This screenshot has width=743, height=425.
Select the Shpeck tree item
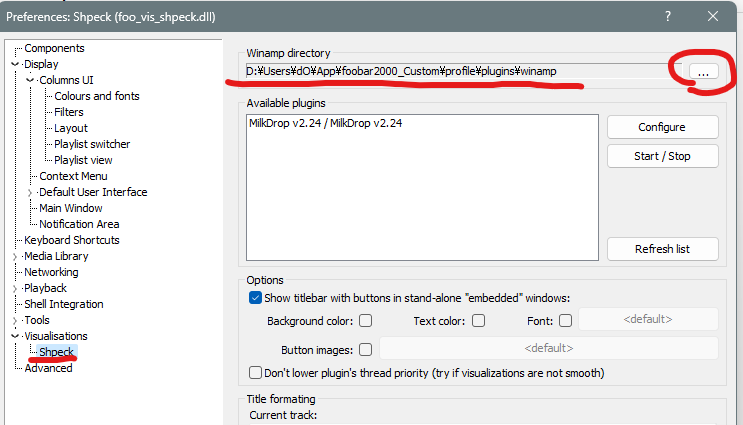pyautogui.click(x=57, y=352)
